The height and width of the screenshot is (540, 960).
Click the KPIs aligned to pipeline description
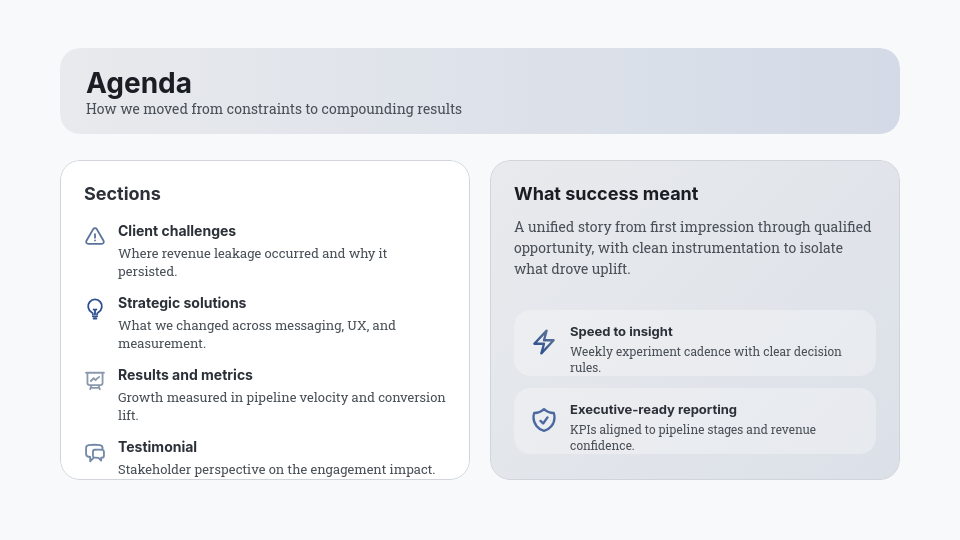point(692,437)
